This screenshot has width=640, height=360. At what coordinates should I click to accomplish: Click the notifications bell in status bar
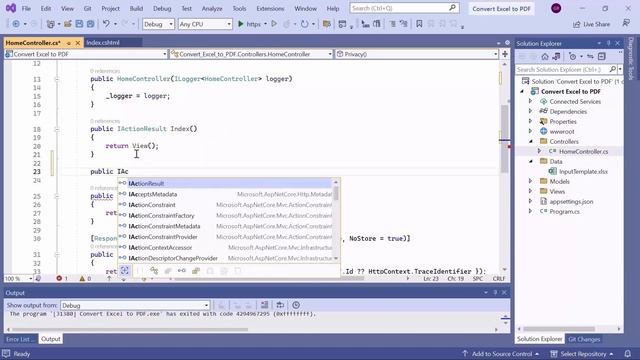point(628,353)
